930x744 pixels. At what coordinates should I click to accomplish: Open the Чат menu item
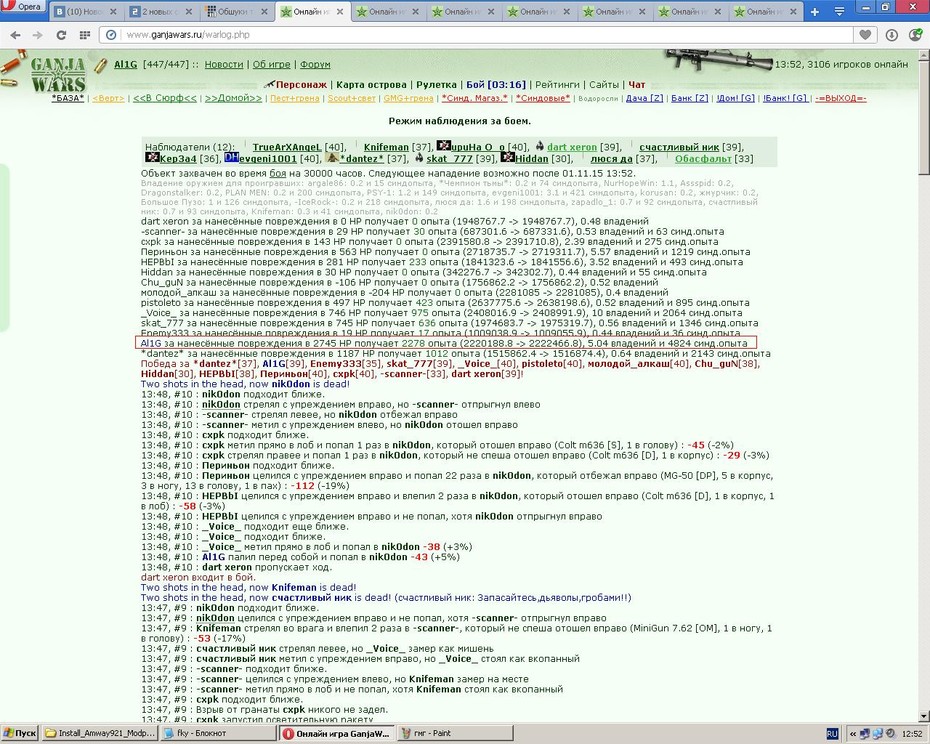click(636, 84)
